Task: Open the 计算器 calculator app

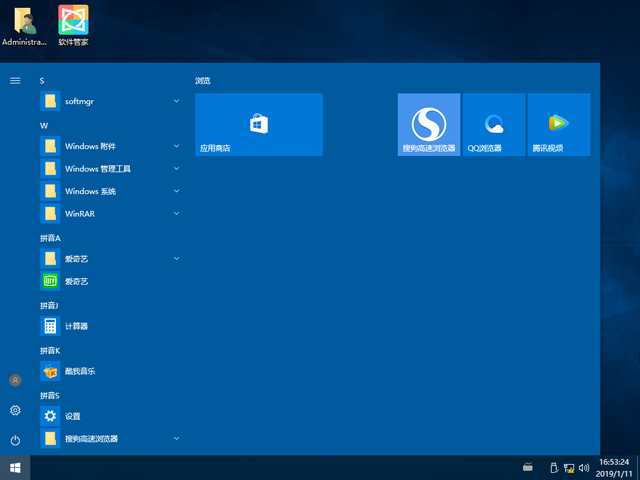Action: click(x=78, y=326)
